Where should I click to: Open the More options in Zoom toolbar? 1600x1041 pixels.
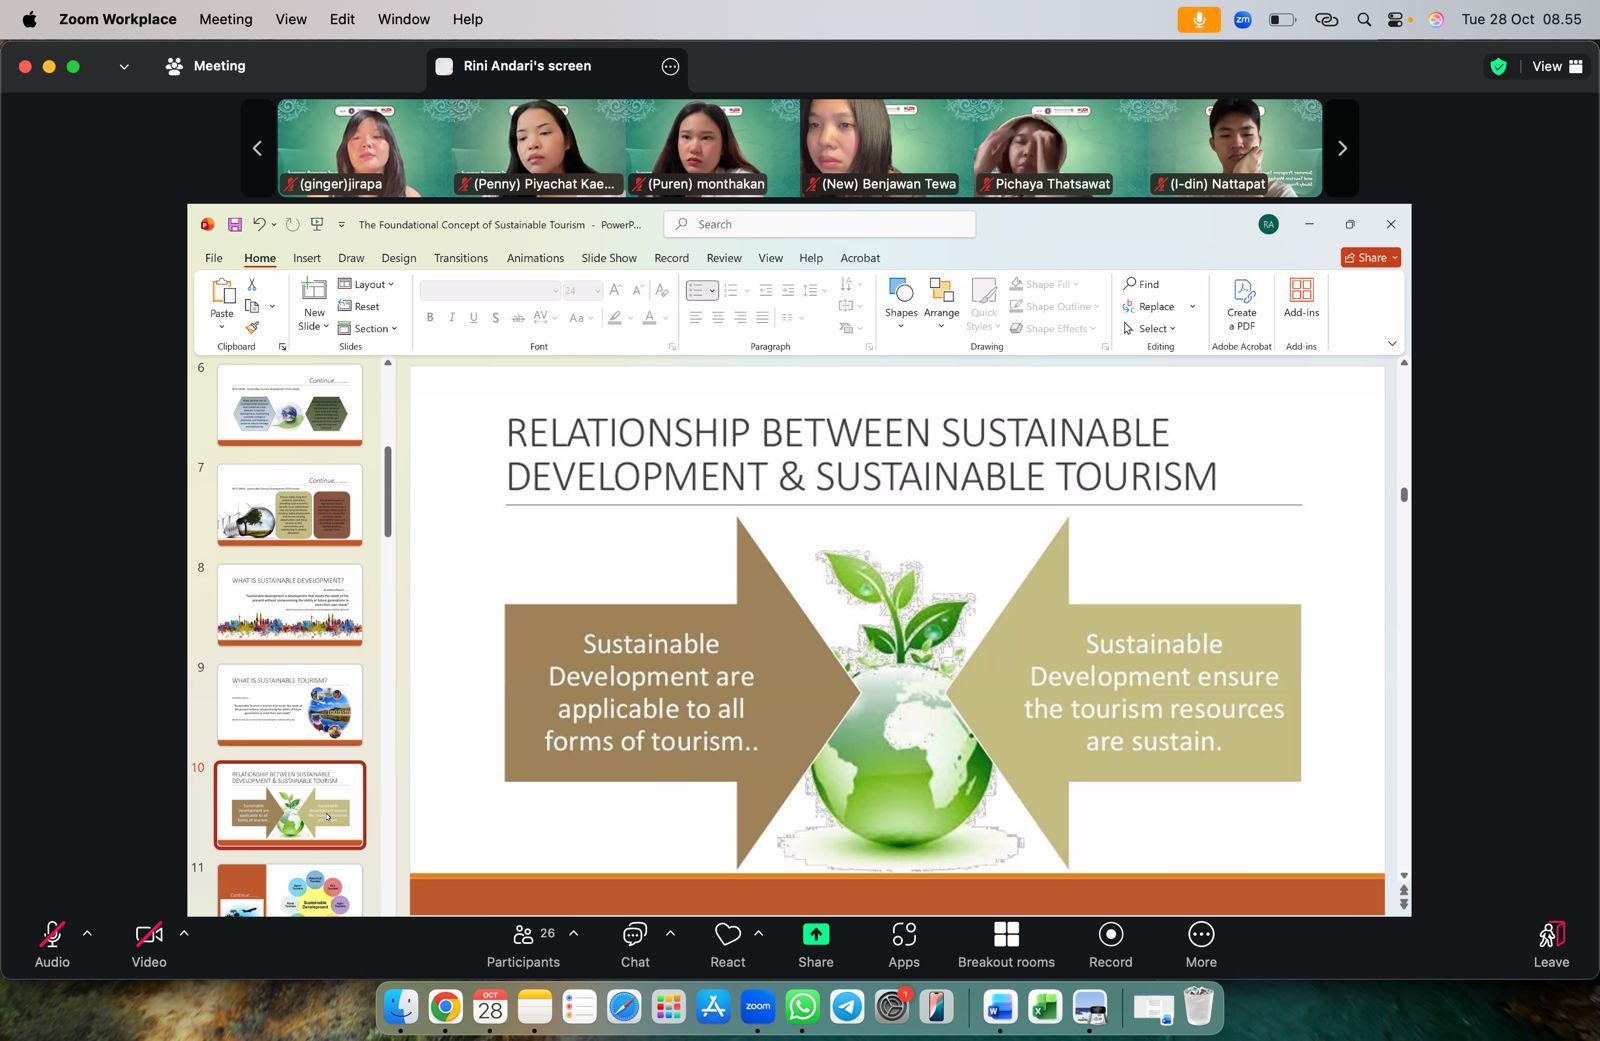tap(1201, 945)
